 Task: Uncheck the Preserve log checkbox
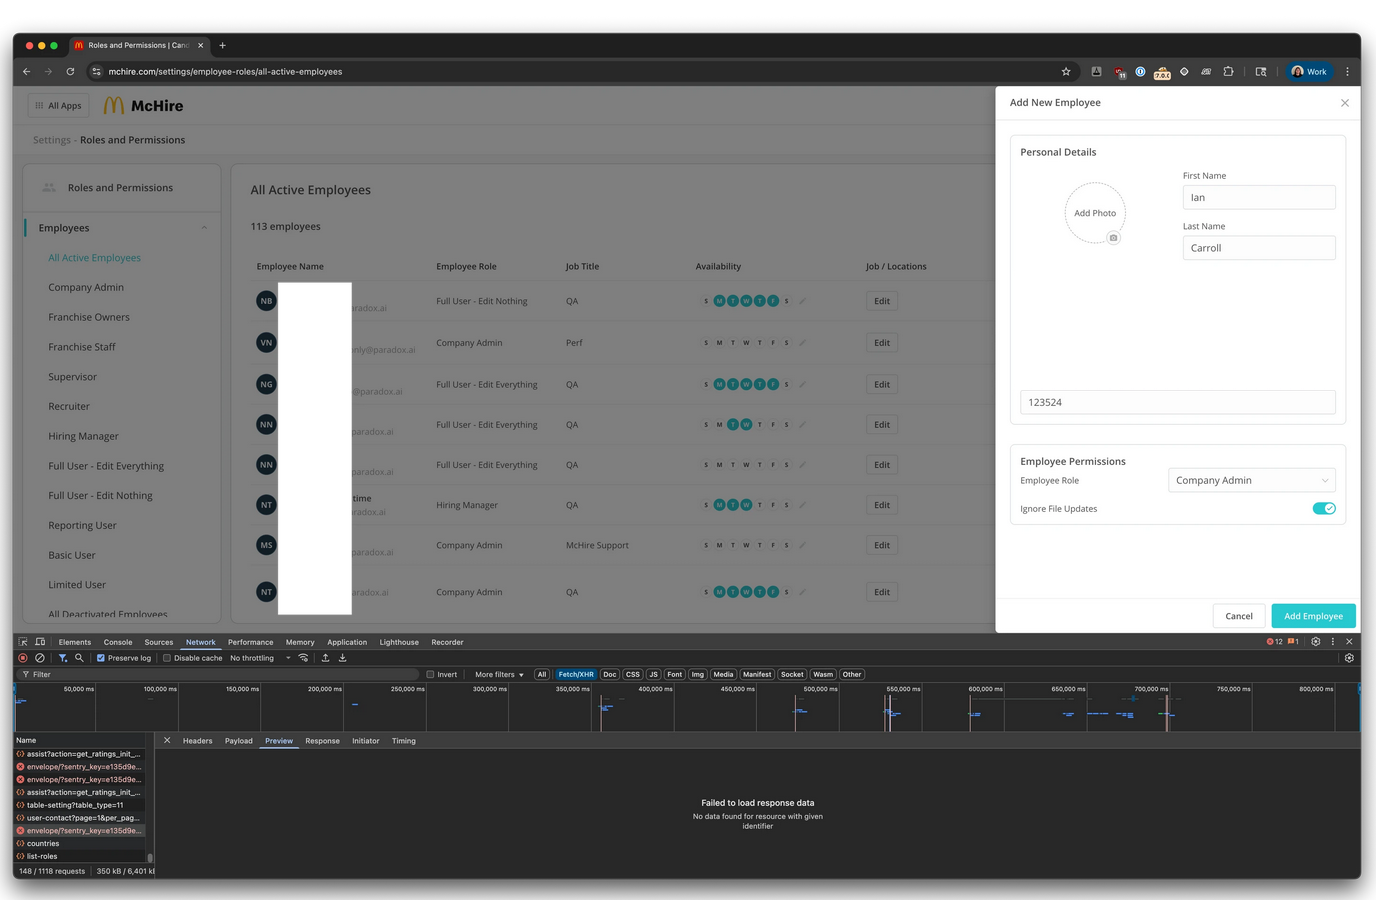pos(101,658)
